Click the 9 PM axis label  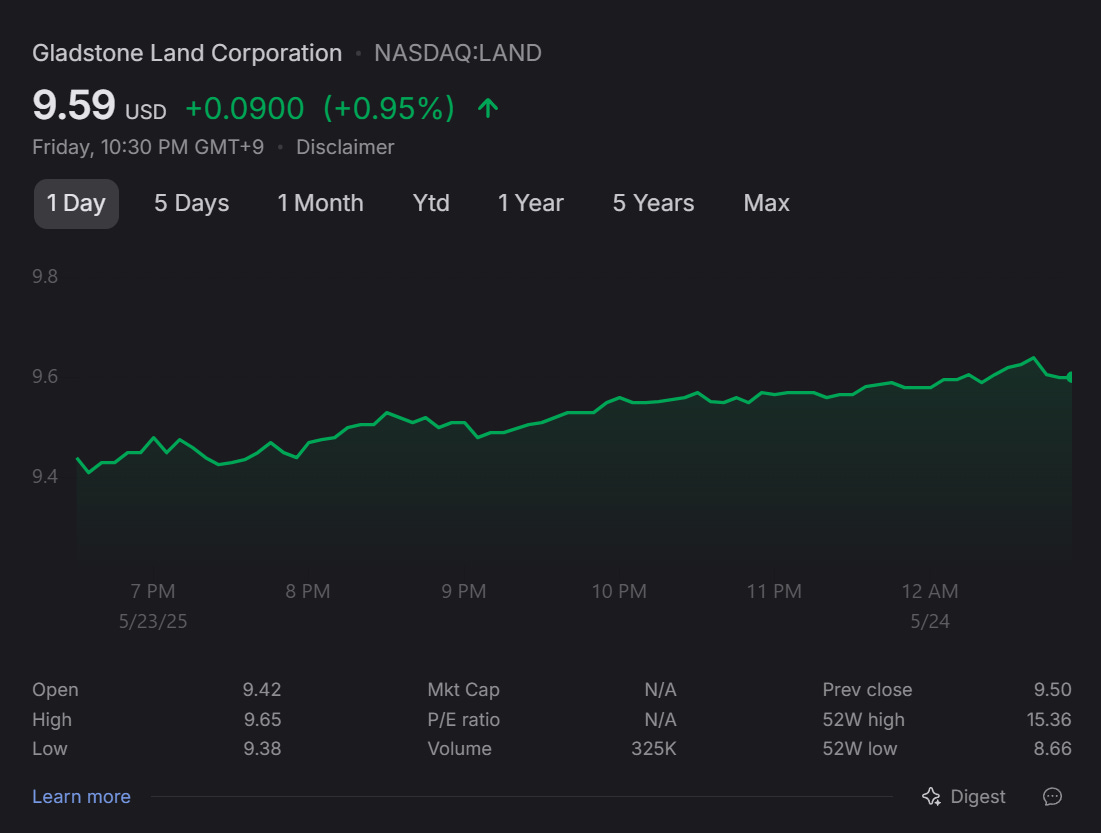pos(463,591)
